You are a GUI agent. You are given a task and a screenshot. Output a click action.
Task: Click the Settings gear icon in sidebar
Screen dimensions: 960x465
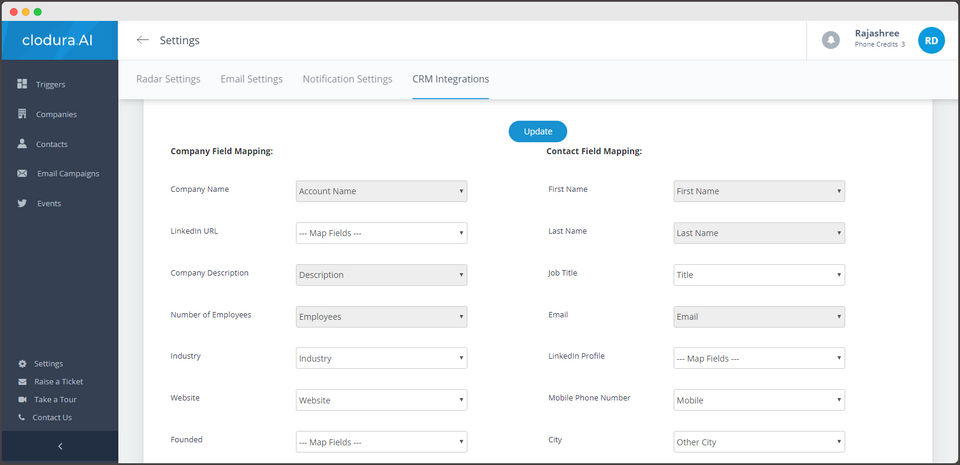point(22,363)
